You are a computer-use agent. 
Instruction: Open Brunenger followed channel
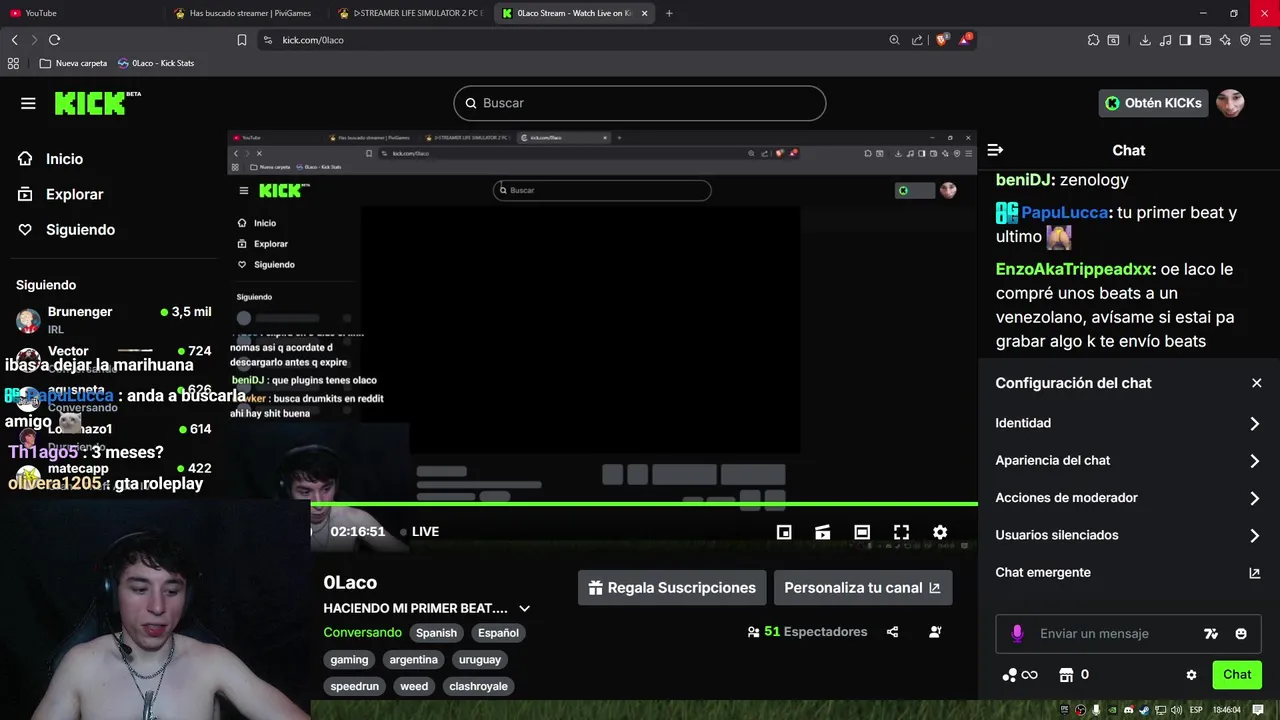tap(113, 320)
